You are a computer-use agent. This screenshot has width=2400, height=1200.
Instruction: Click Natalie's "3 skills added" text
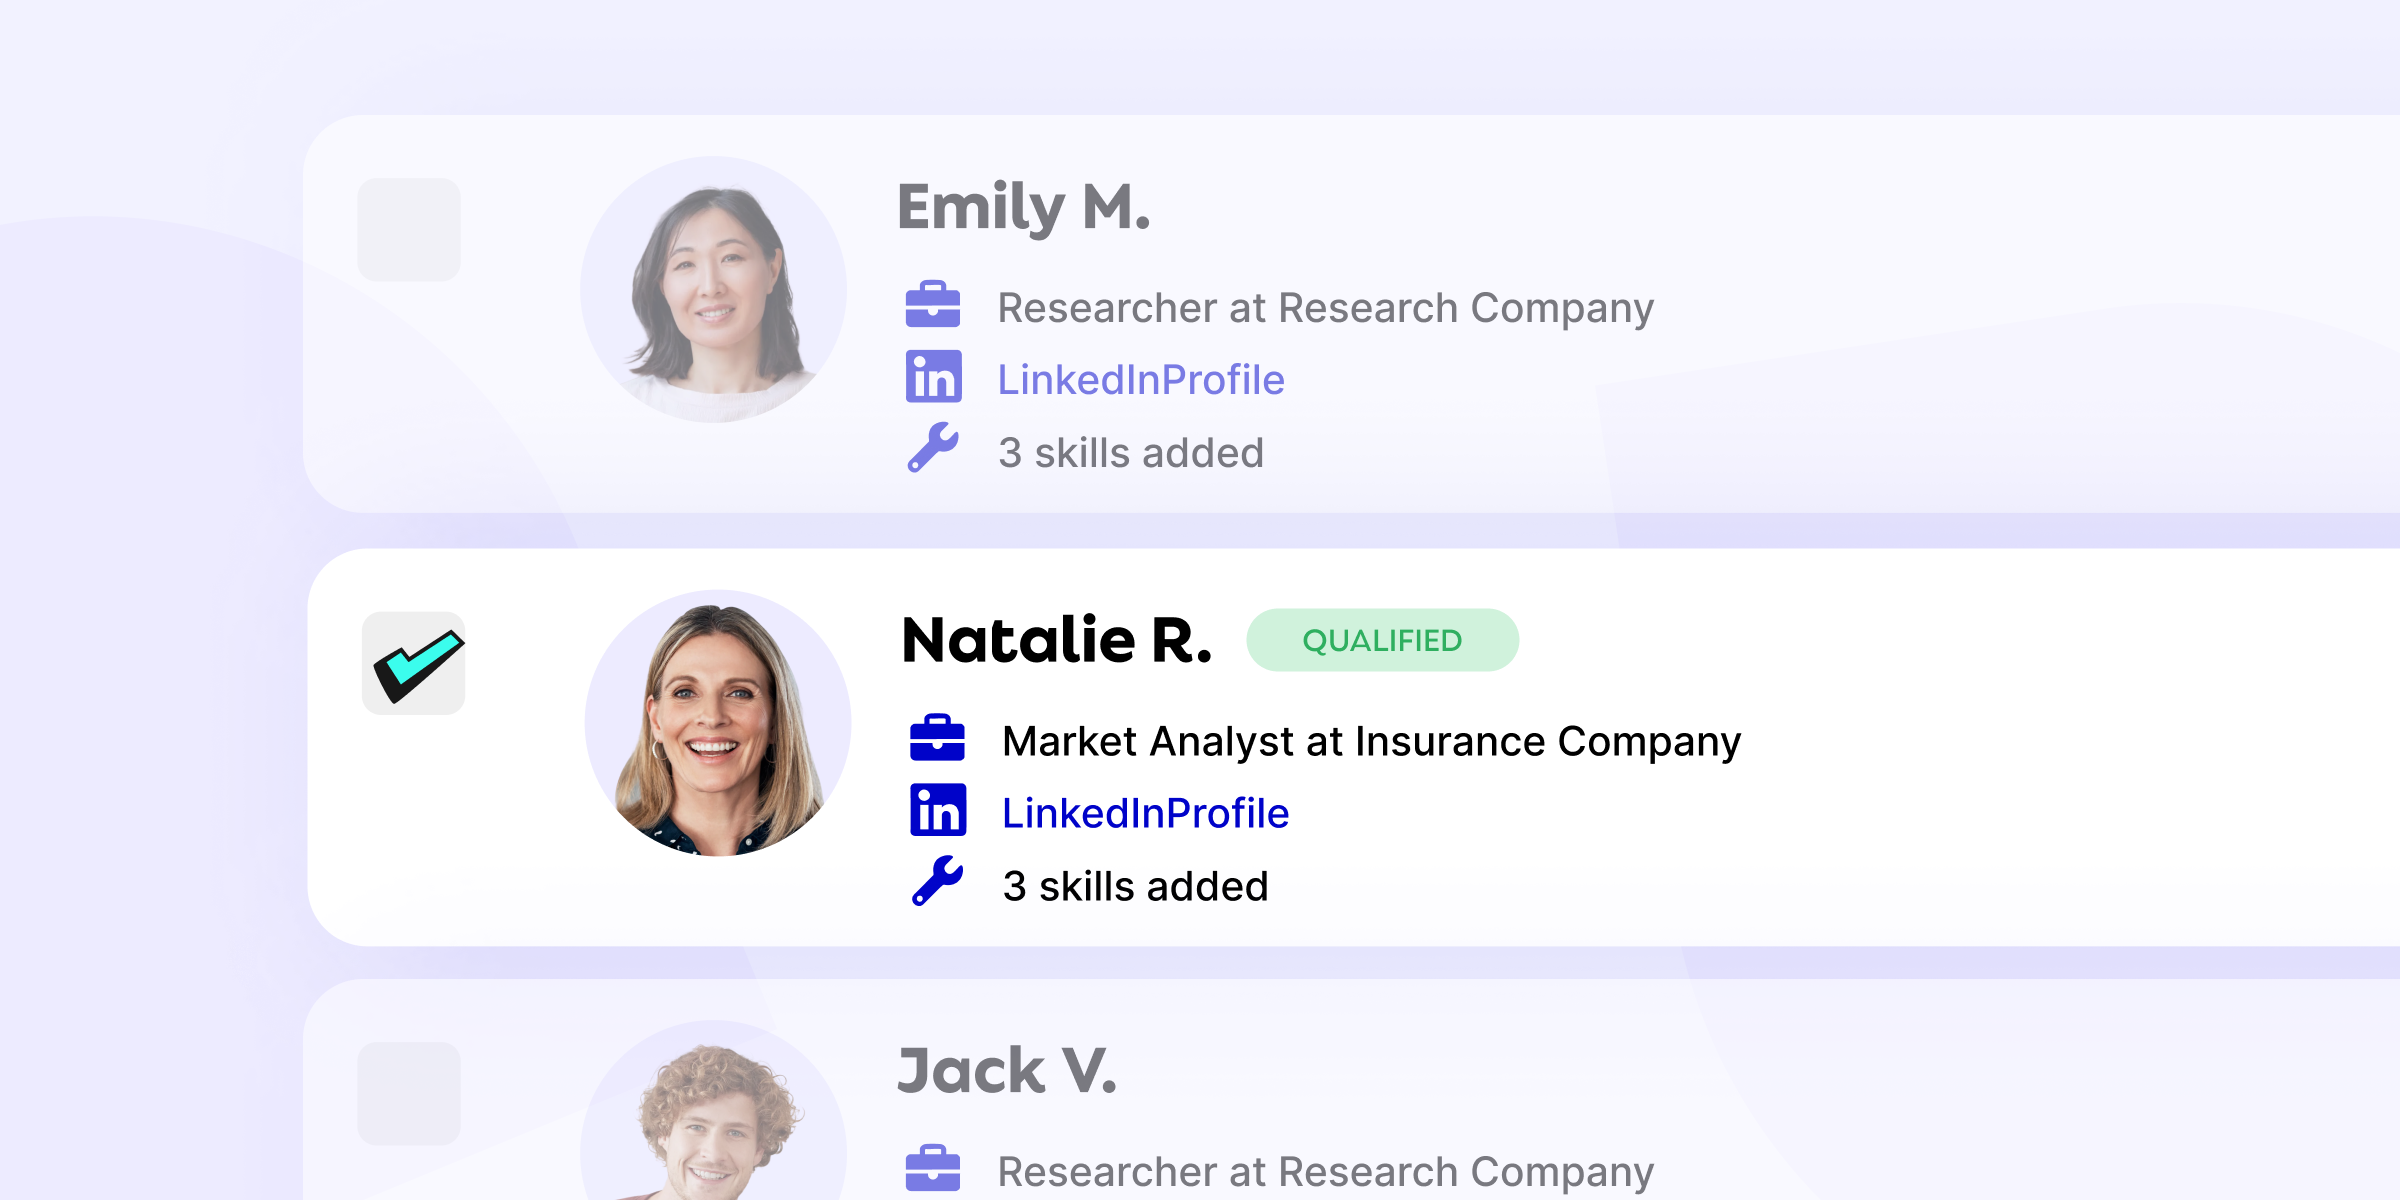pyautogui.click(x=1135, y=887)
